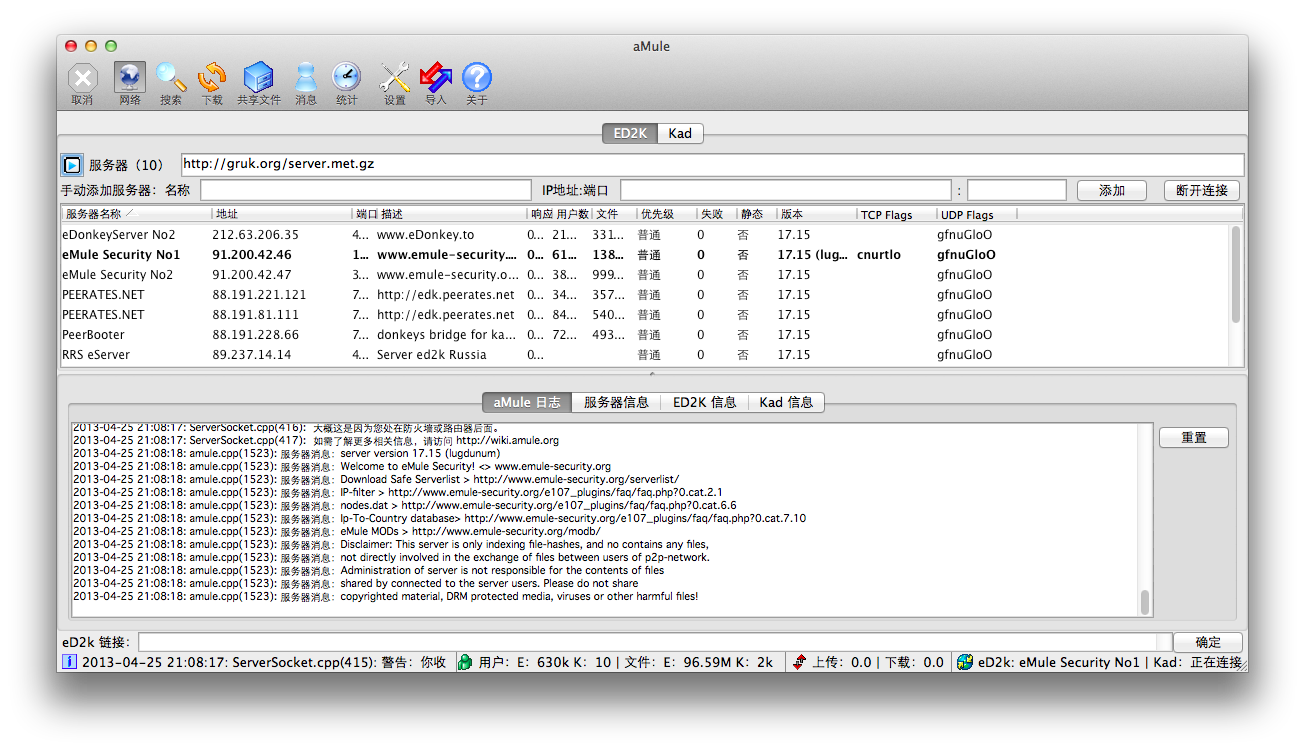Sort by 用户数 column header
Viewport: 1305px width, 751px height.
tap(573, 214)
